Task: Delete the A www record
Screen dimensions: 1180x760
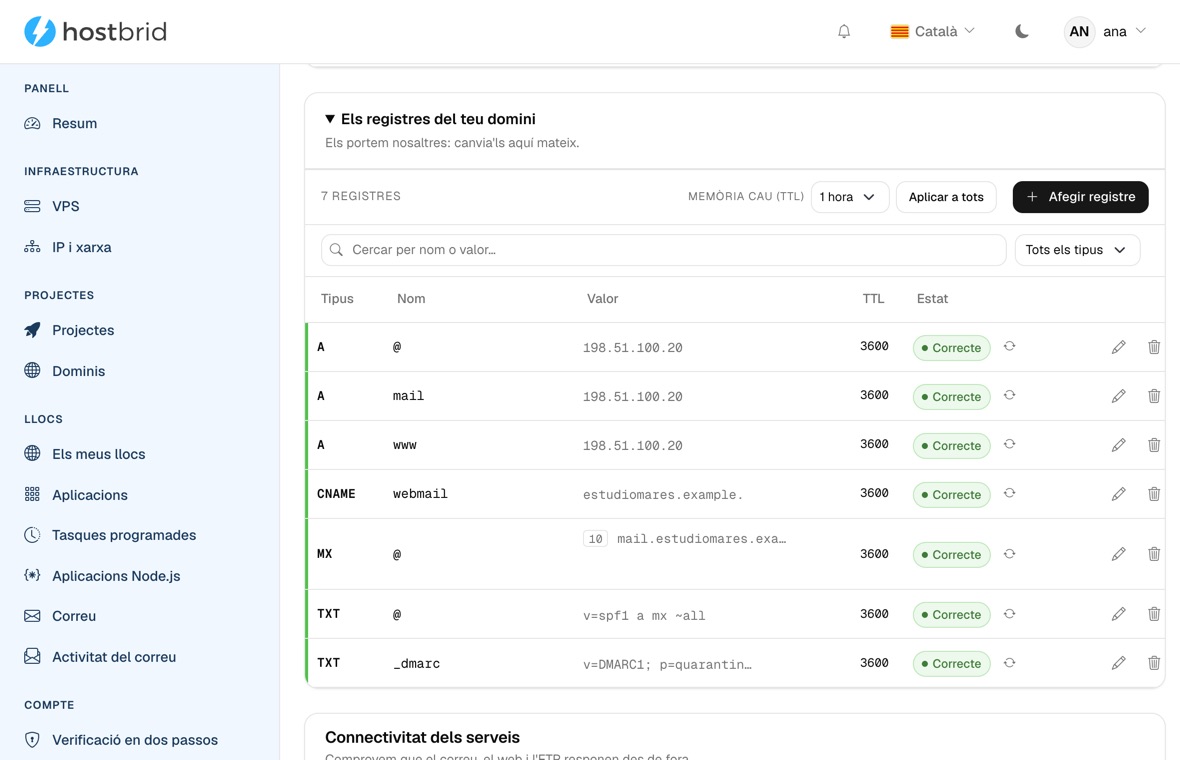Action: [x=1154, y=445]
